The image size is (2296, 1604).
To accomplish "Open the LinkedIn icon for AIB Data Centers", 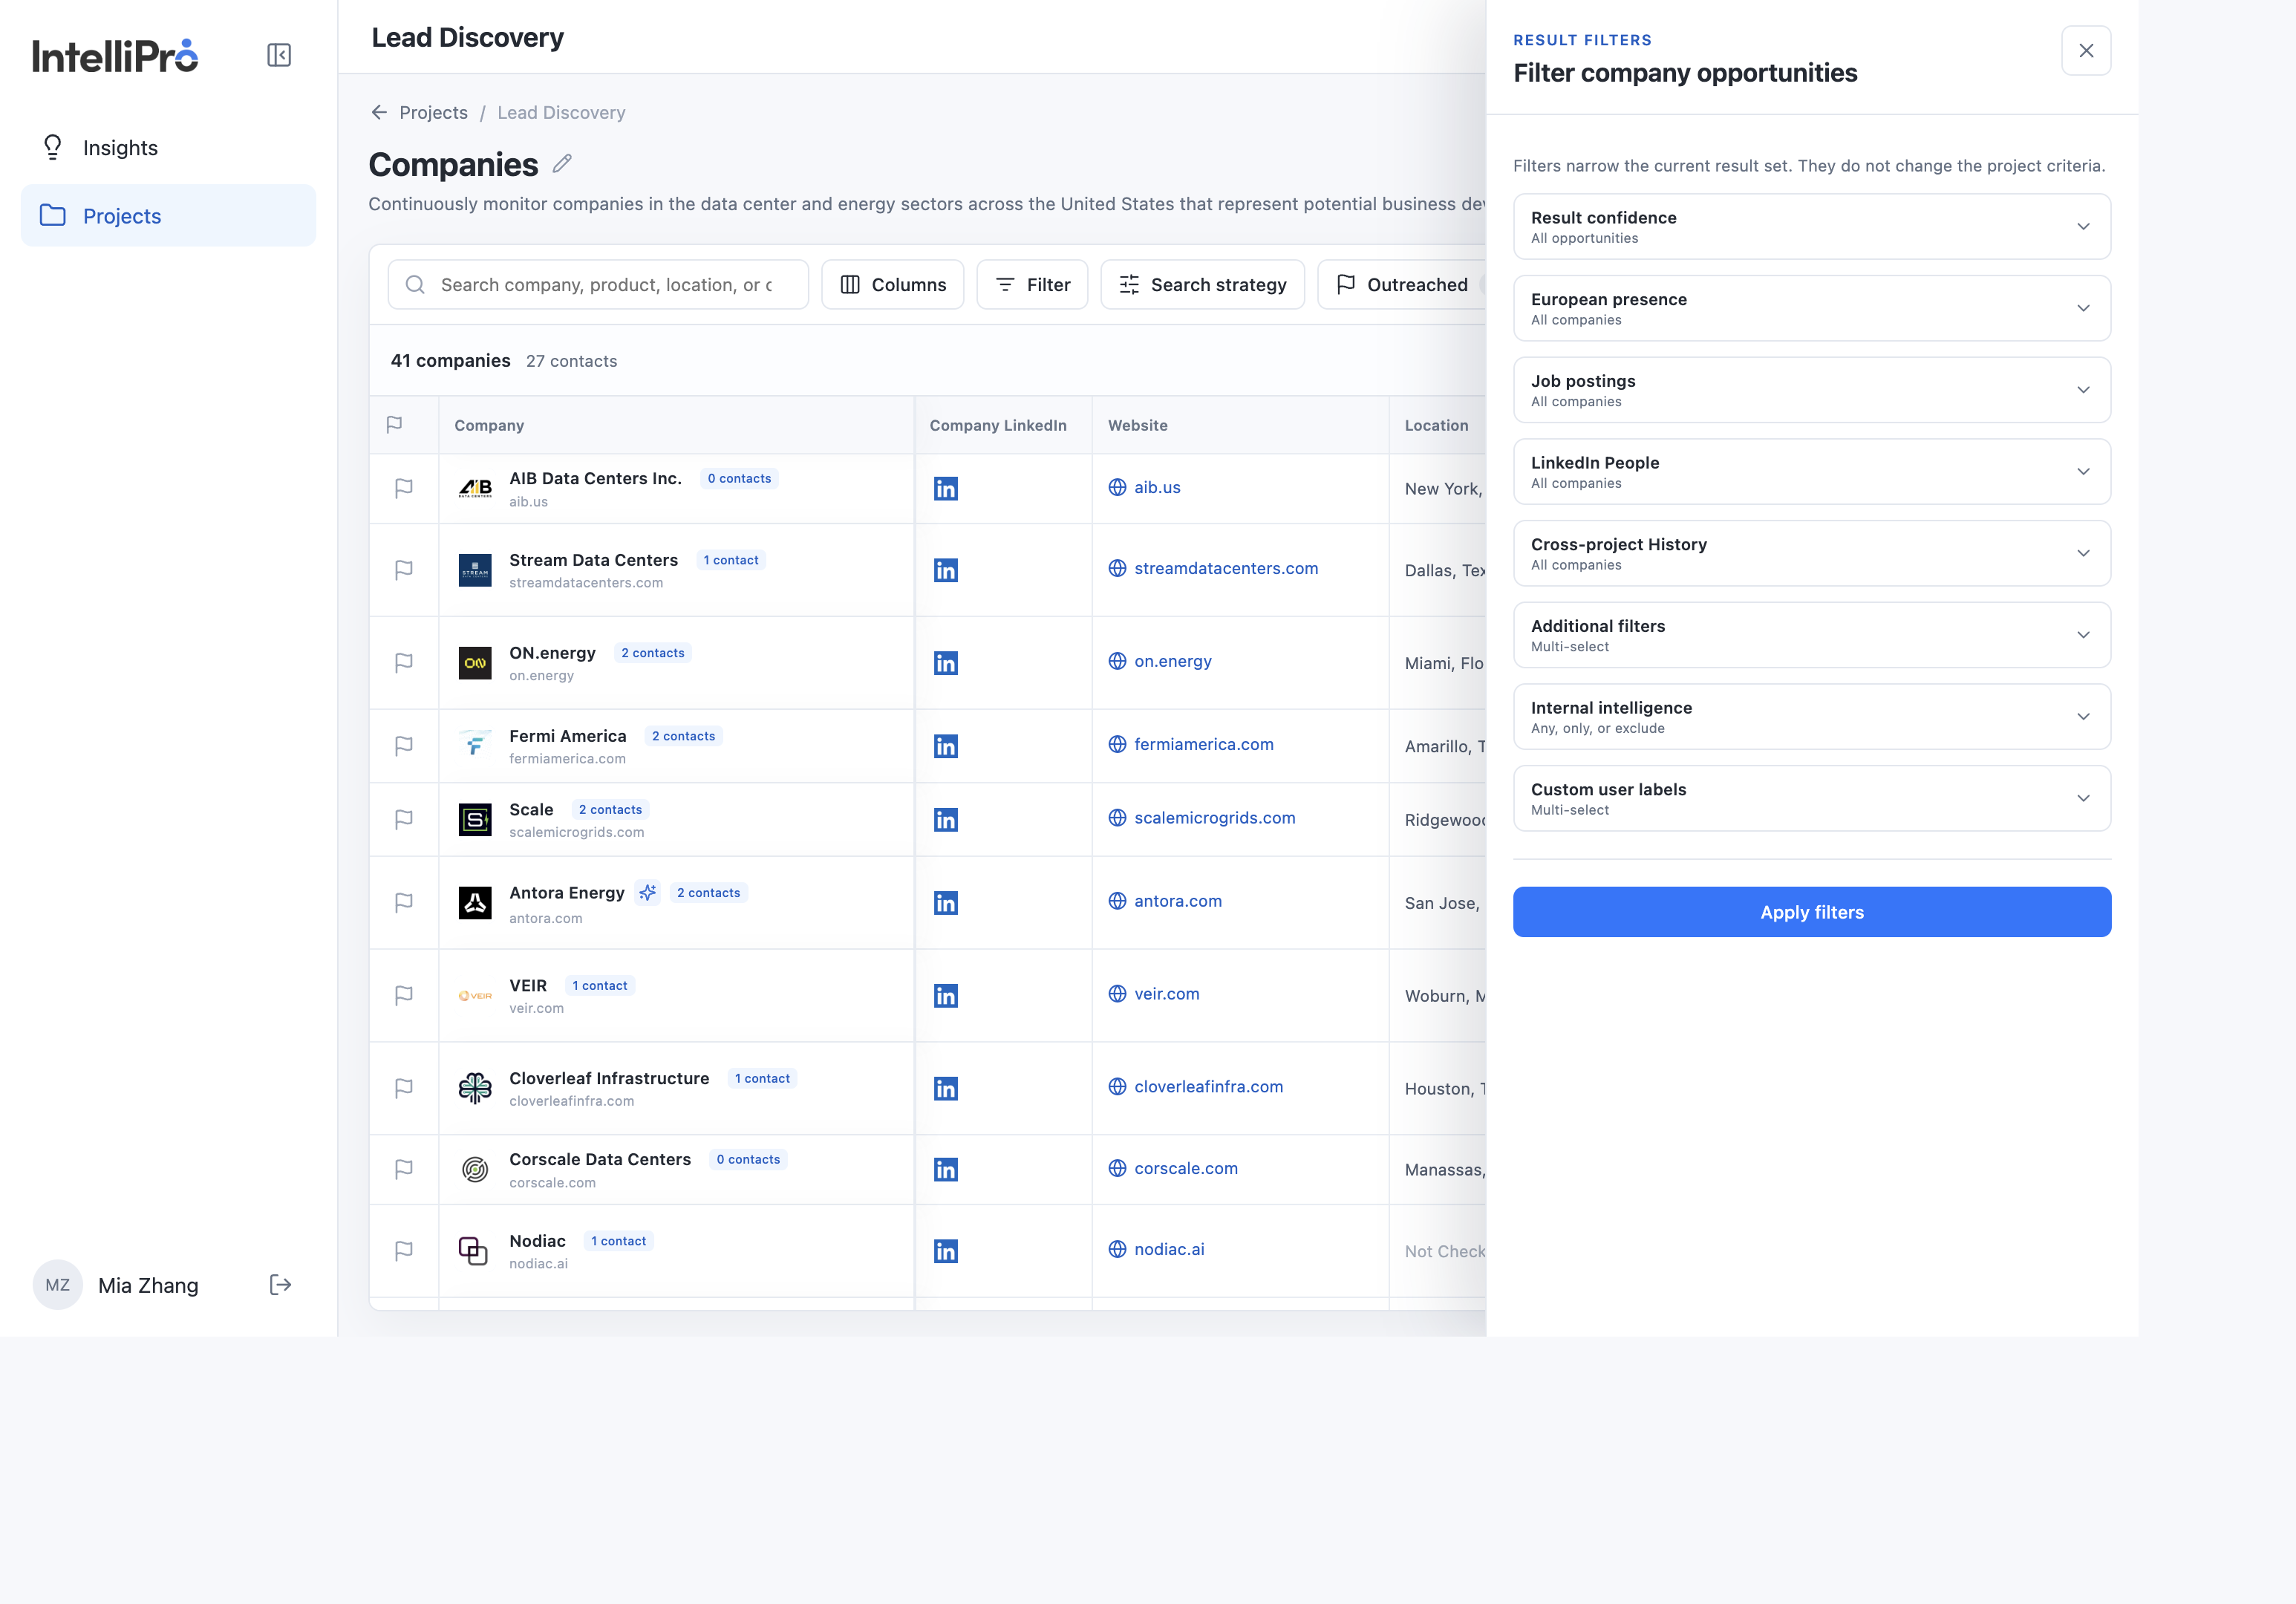I will coord(945,488).
